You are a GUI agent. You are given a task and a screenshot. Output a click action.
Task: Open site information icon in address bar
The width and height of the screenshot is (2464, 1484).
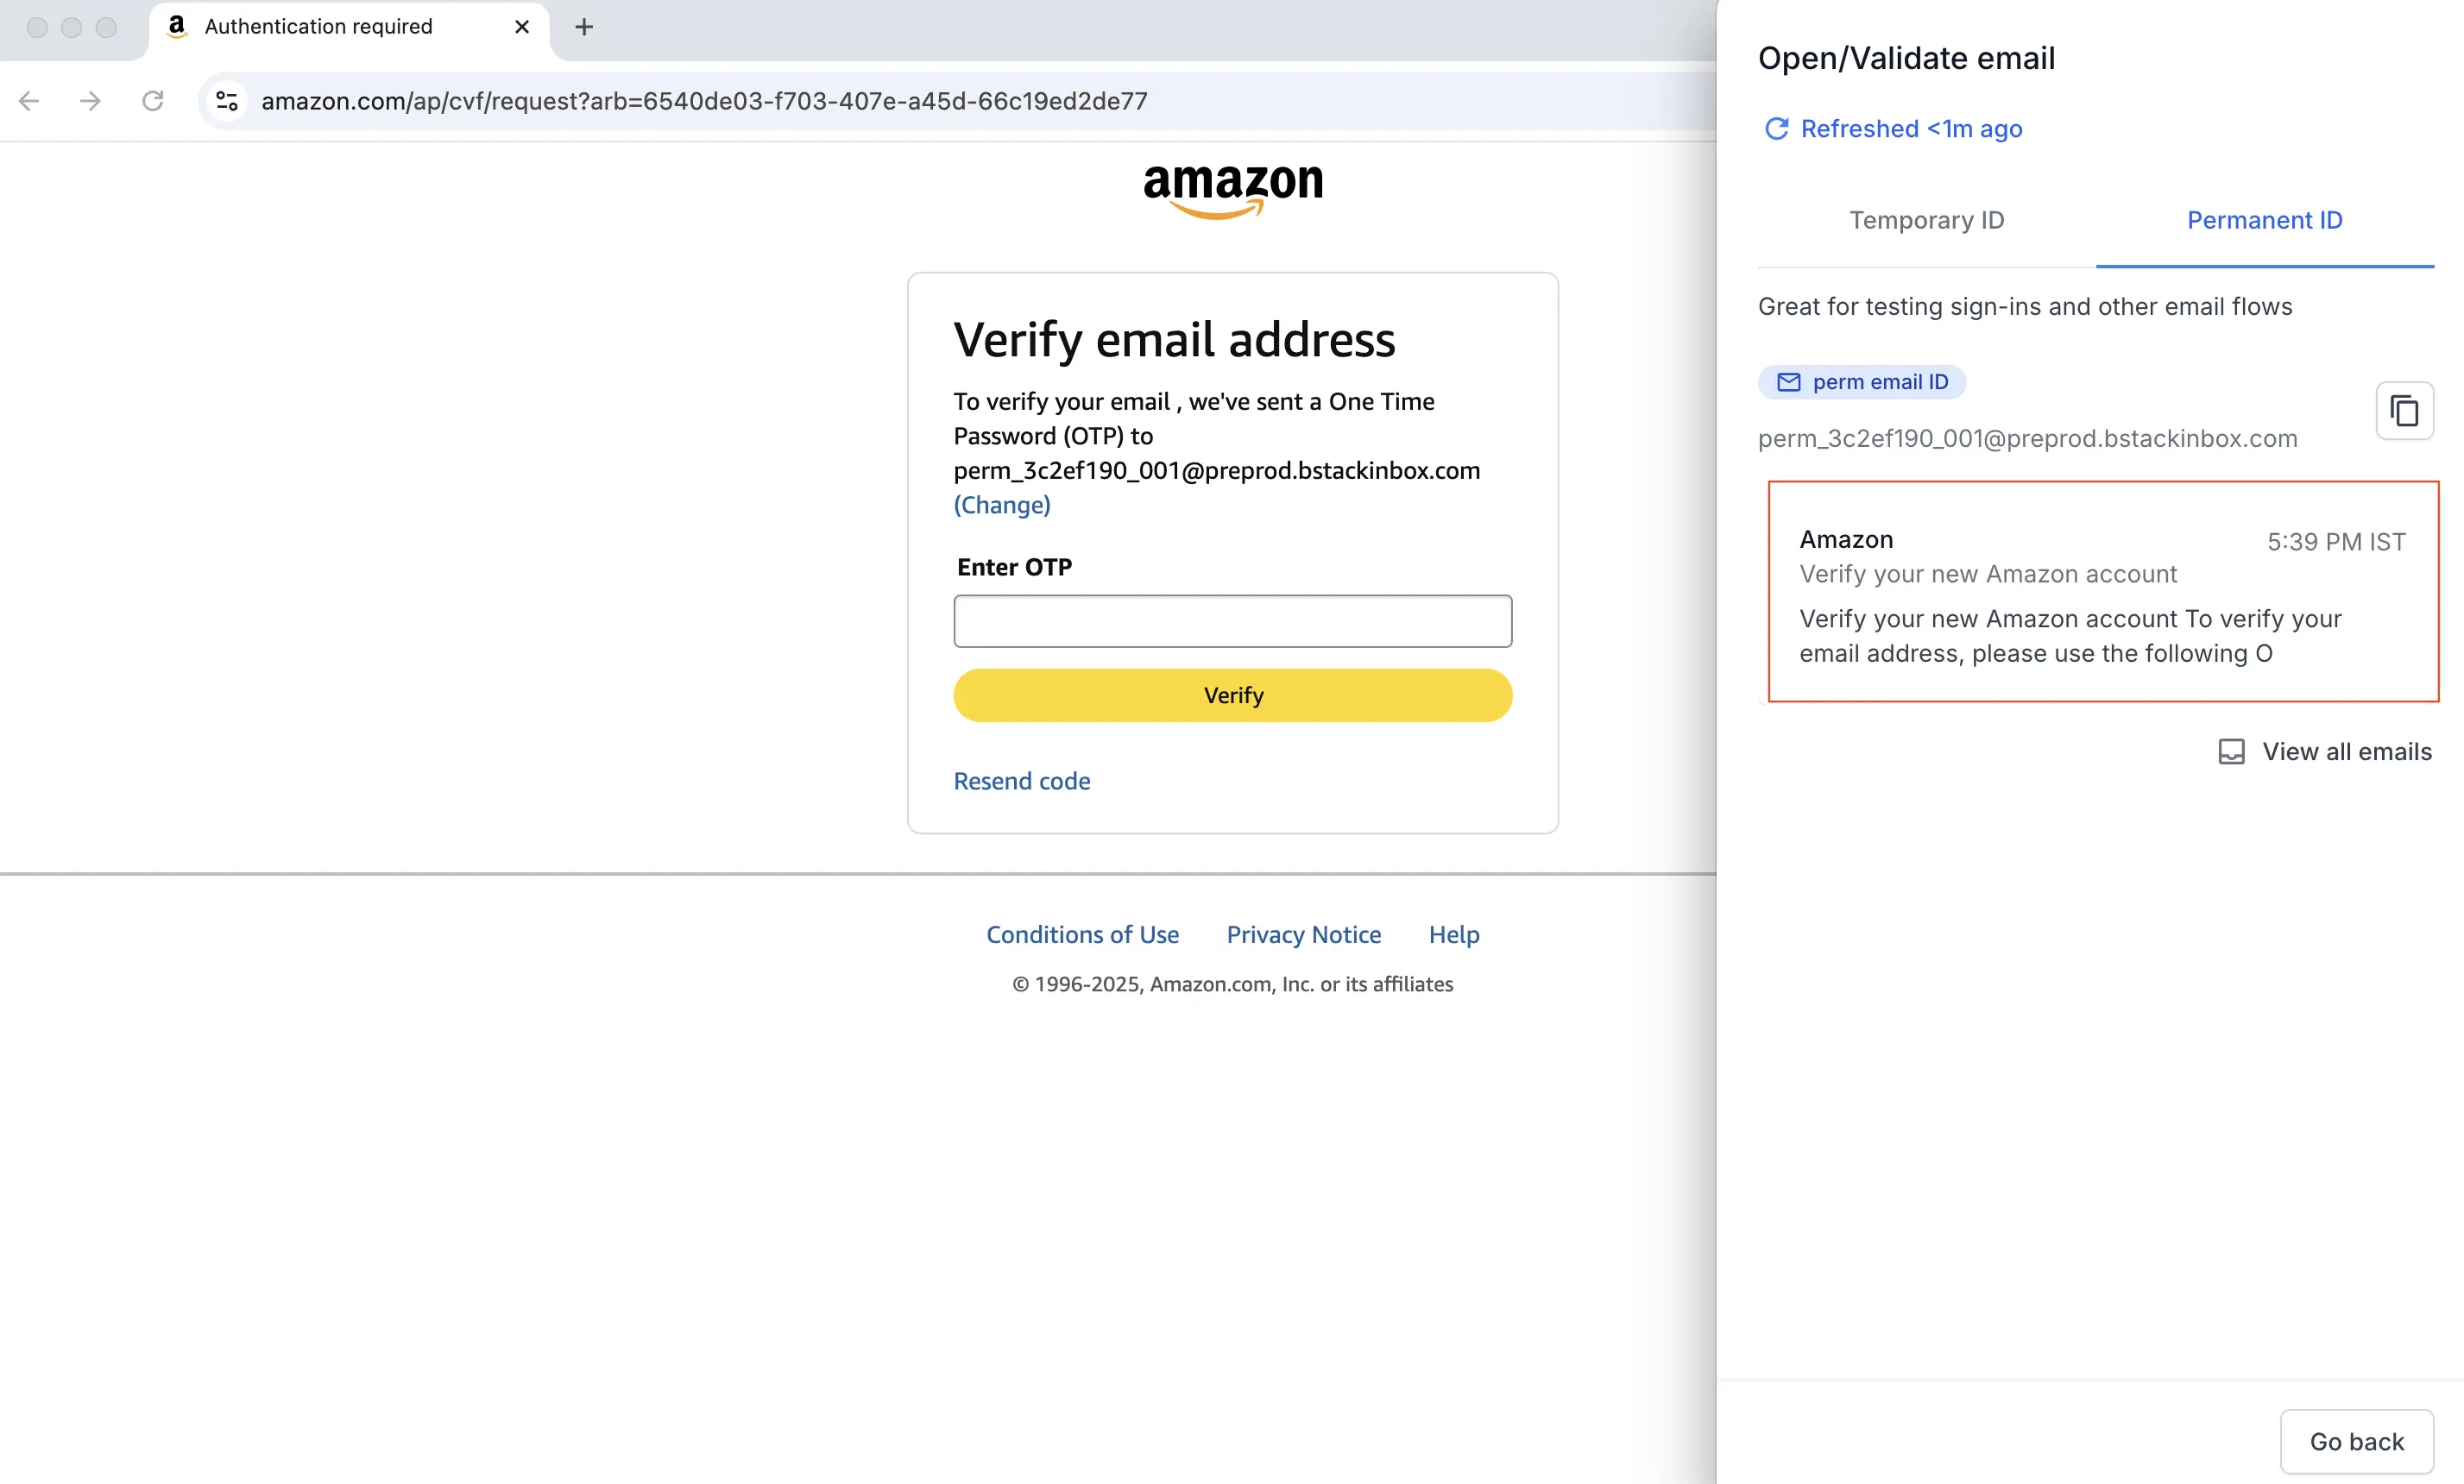tap(227, 101)
